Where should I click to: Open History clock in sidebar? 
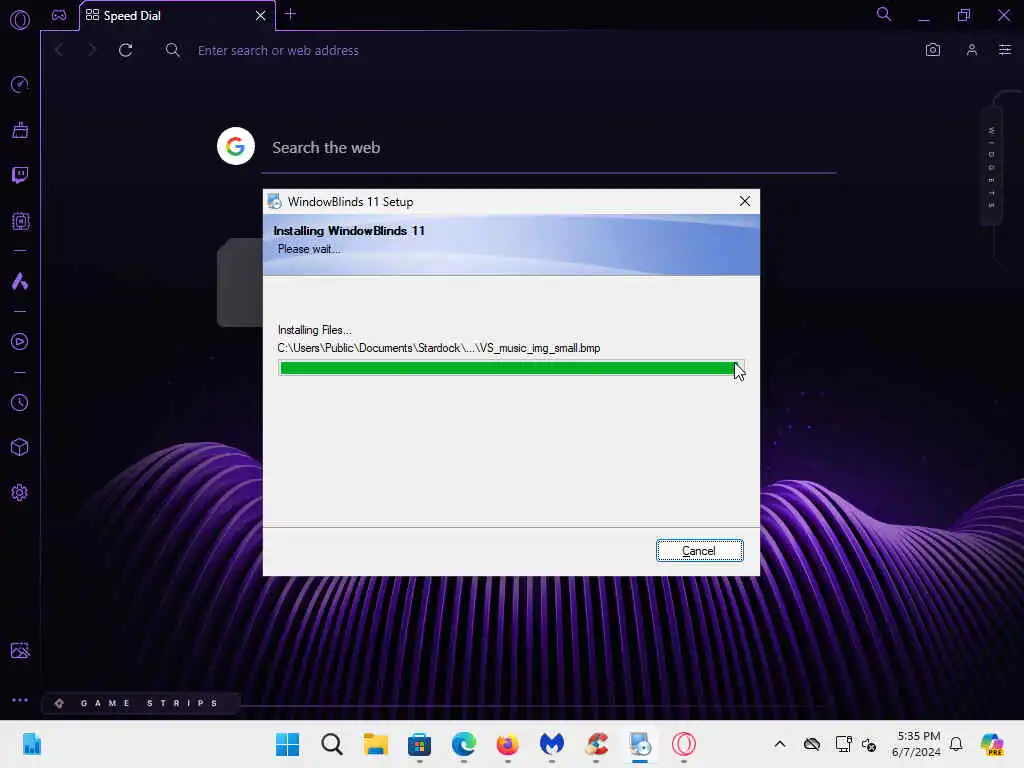tap(20, 402)
